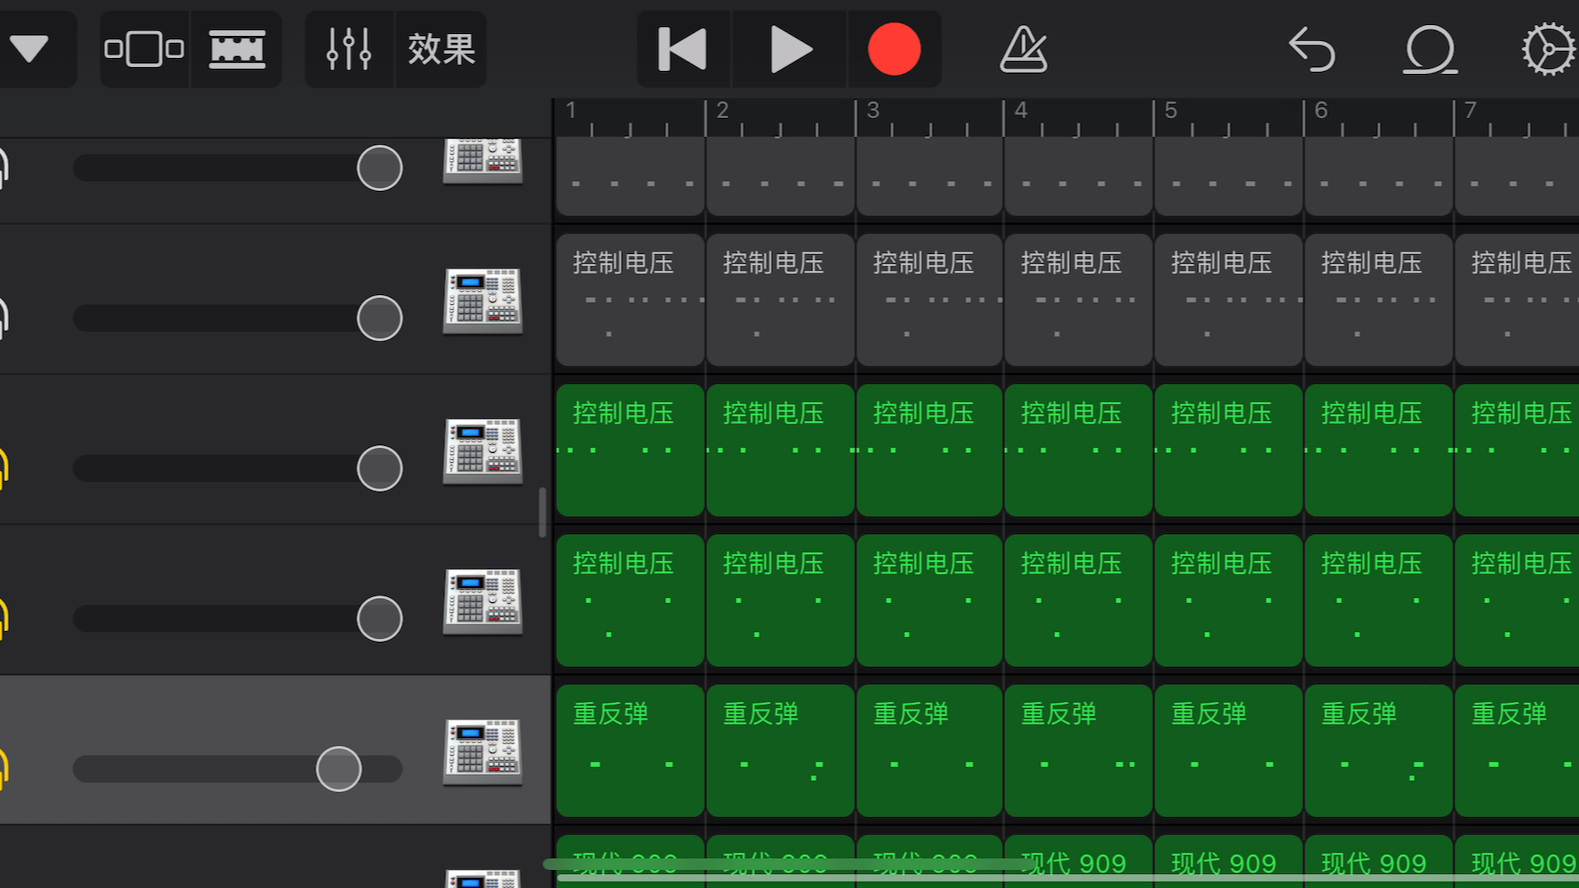Viewport: 1579px width, 888px height.
Task: Adjust volume slider knob of second track
Action: [x=380, y=318]
